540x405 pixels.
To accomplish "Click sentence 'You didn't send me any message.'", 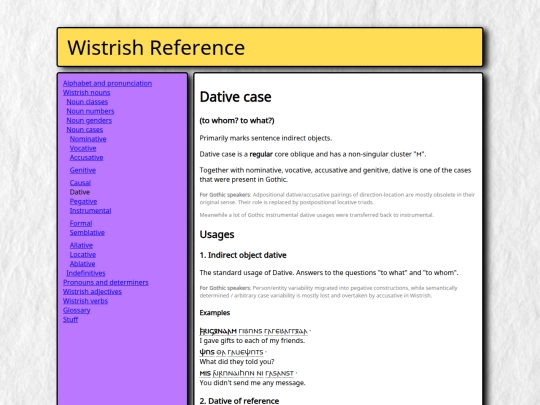I will (252, 383).
